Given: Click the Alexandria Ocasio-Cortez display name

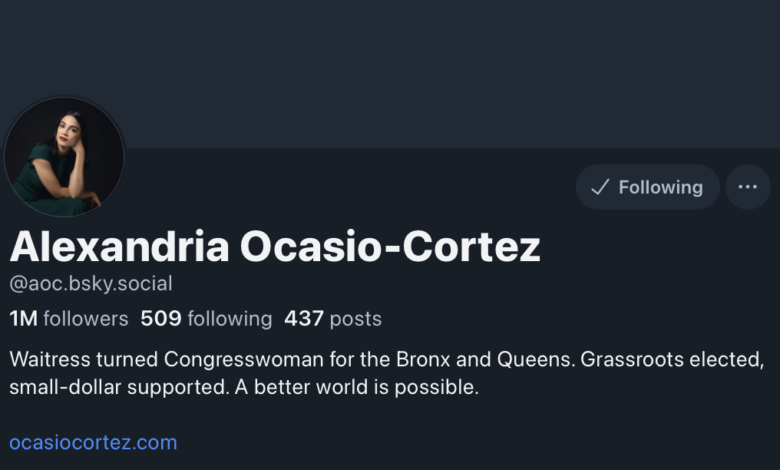Looking at the screenshot, I should pyautogui.click(x=275, y=246).
